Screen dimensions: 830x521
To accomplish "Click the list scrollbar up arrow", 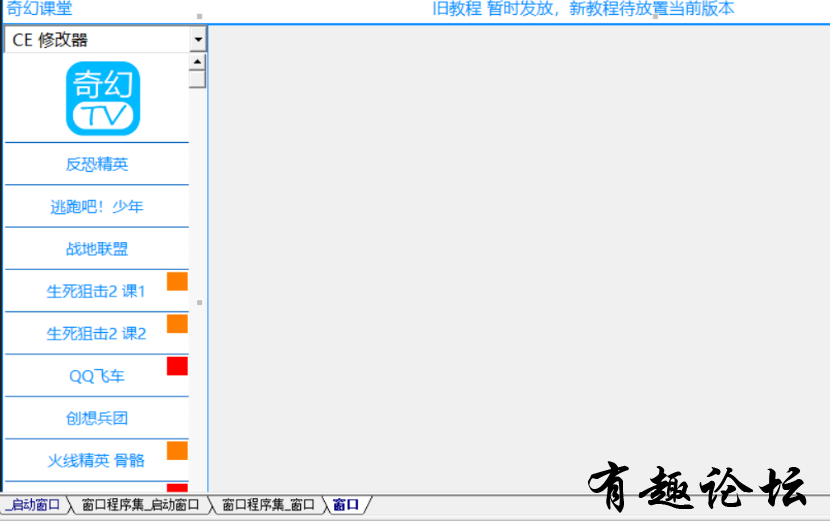I will 197,62.
